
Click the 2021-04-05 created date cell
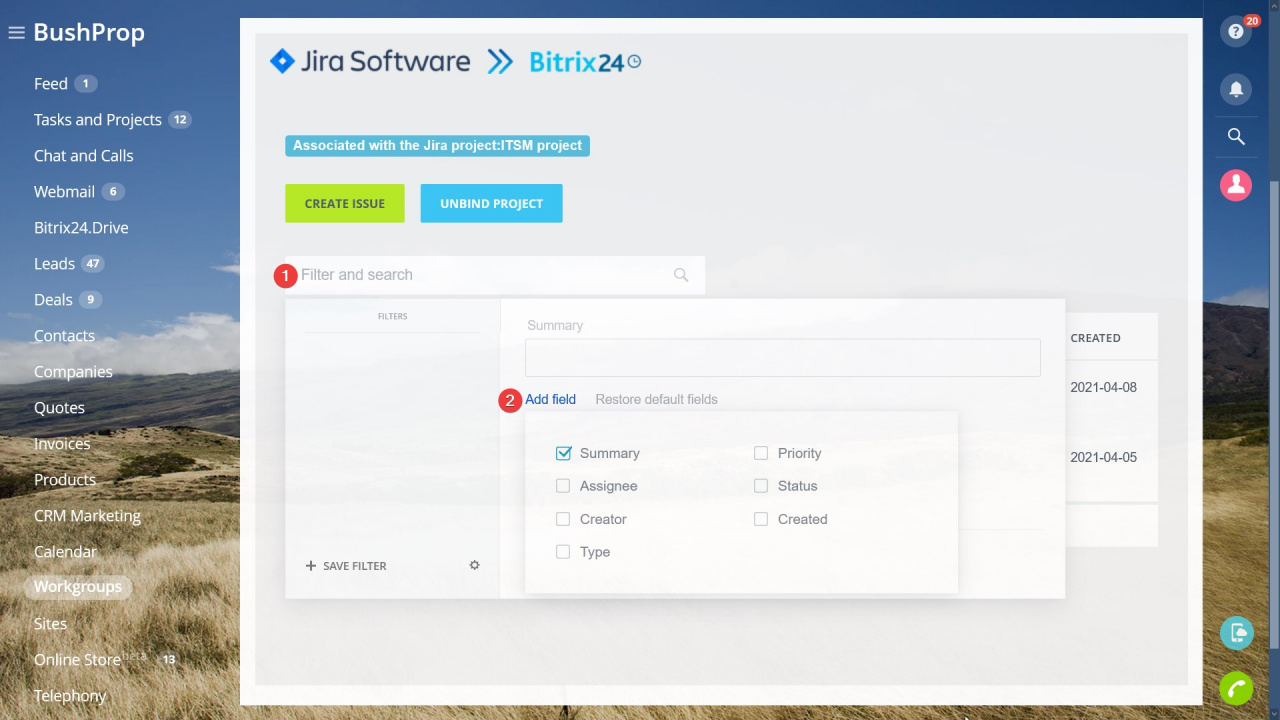1104,457
